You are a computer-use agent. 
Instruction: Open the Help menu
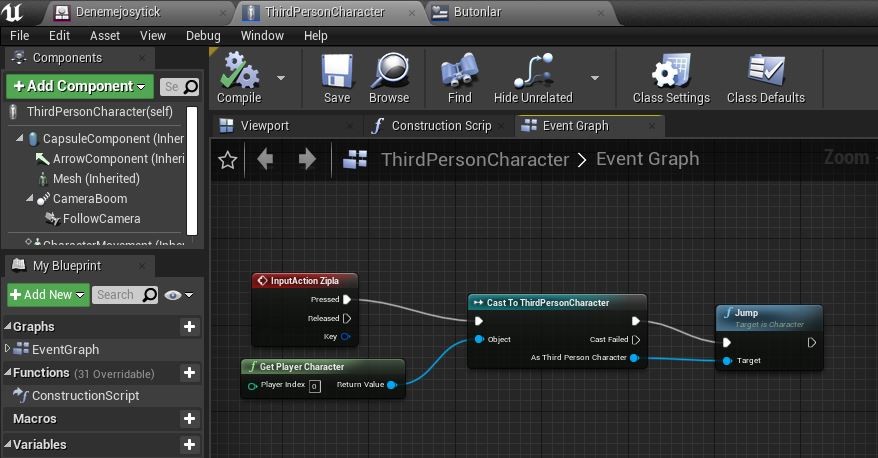pyautogui.click(x=315, y=36)
